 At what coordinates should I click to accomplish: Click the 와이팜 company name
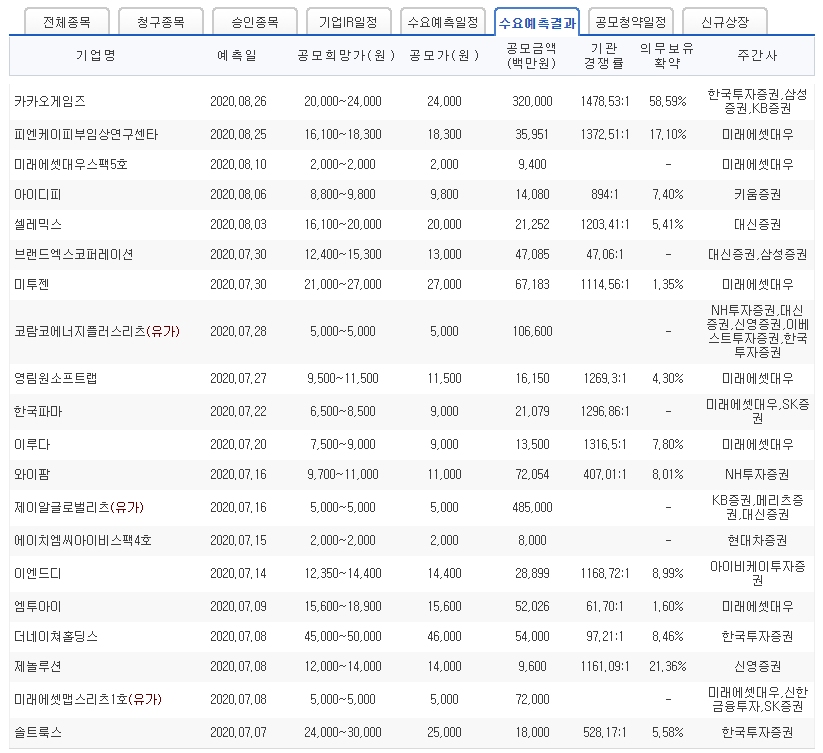(32, 474)
